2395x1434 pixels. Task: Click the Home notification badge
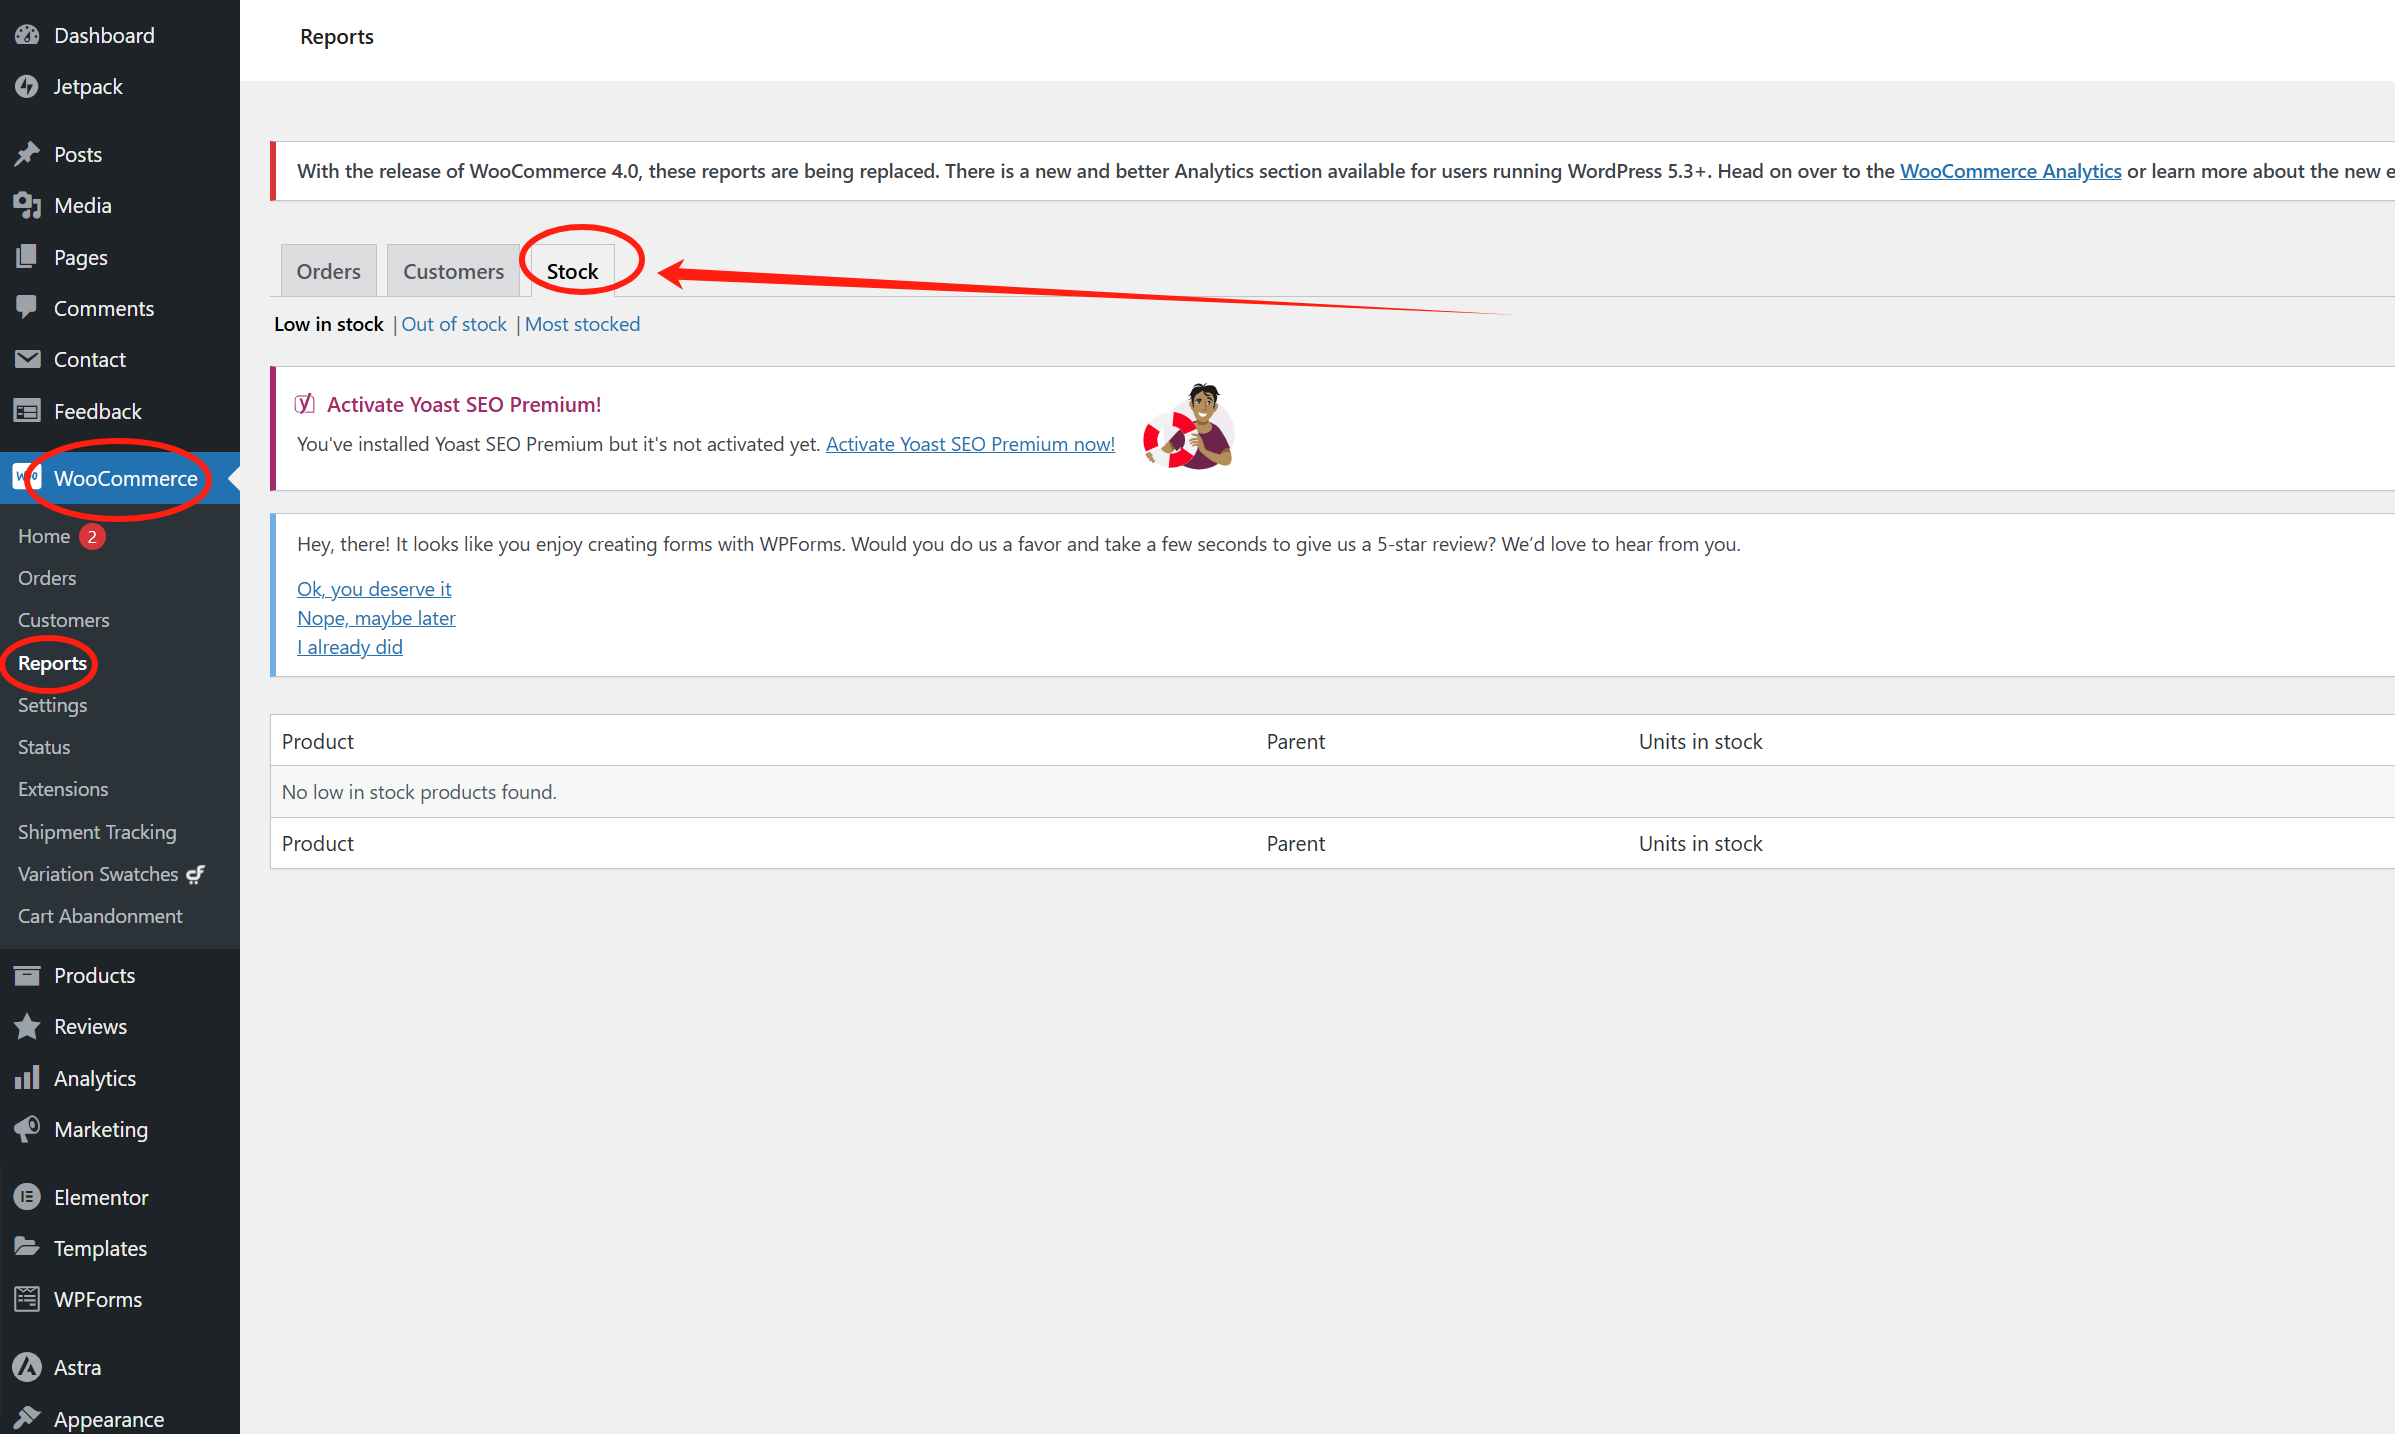coord(91,536)
